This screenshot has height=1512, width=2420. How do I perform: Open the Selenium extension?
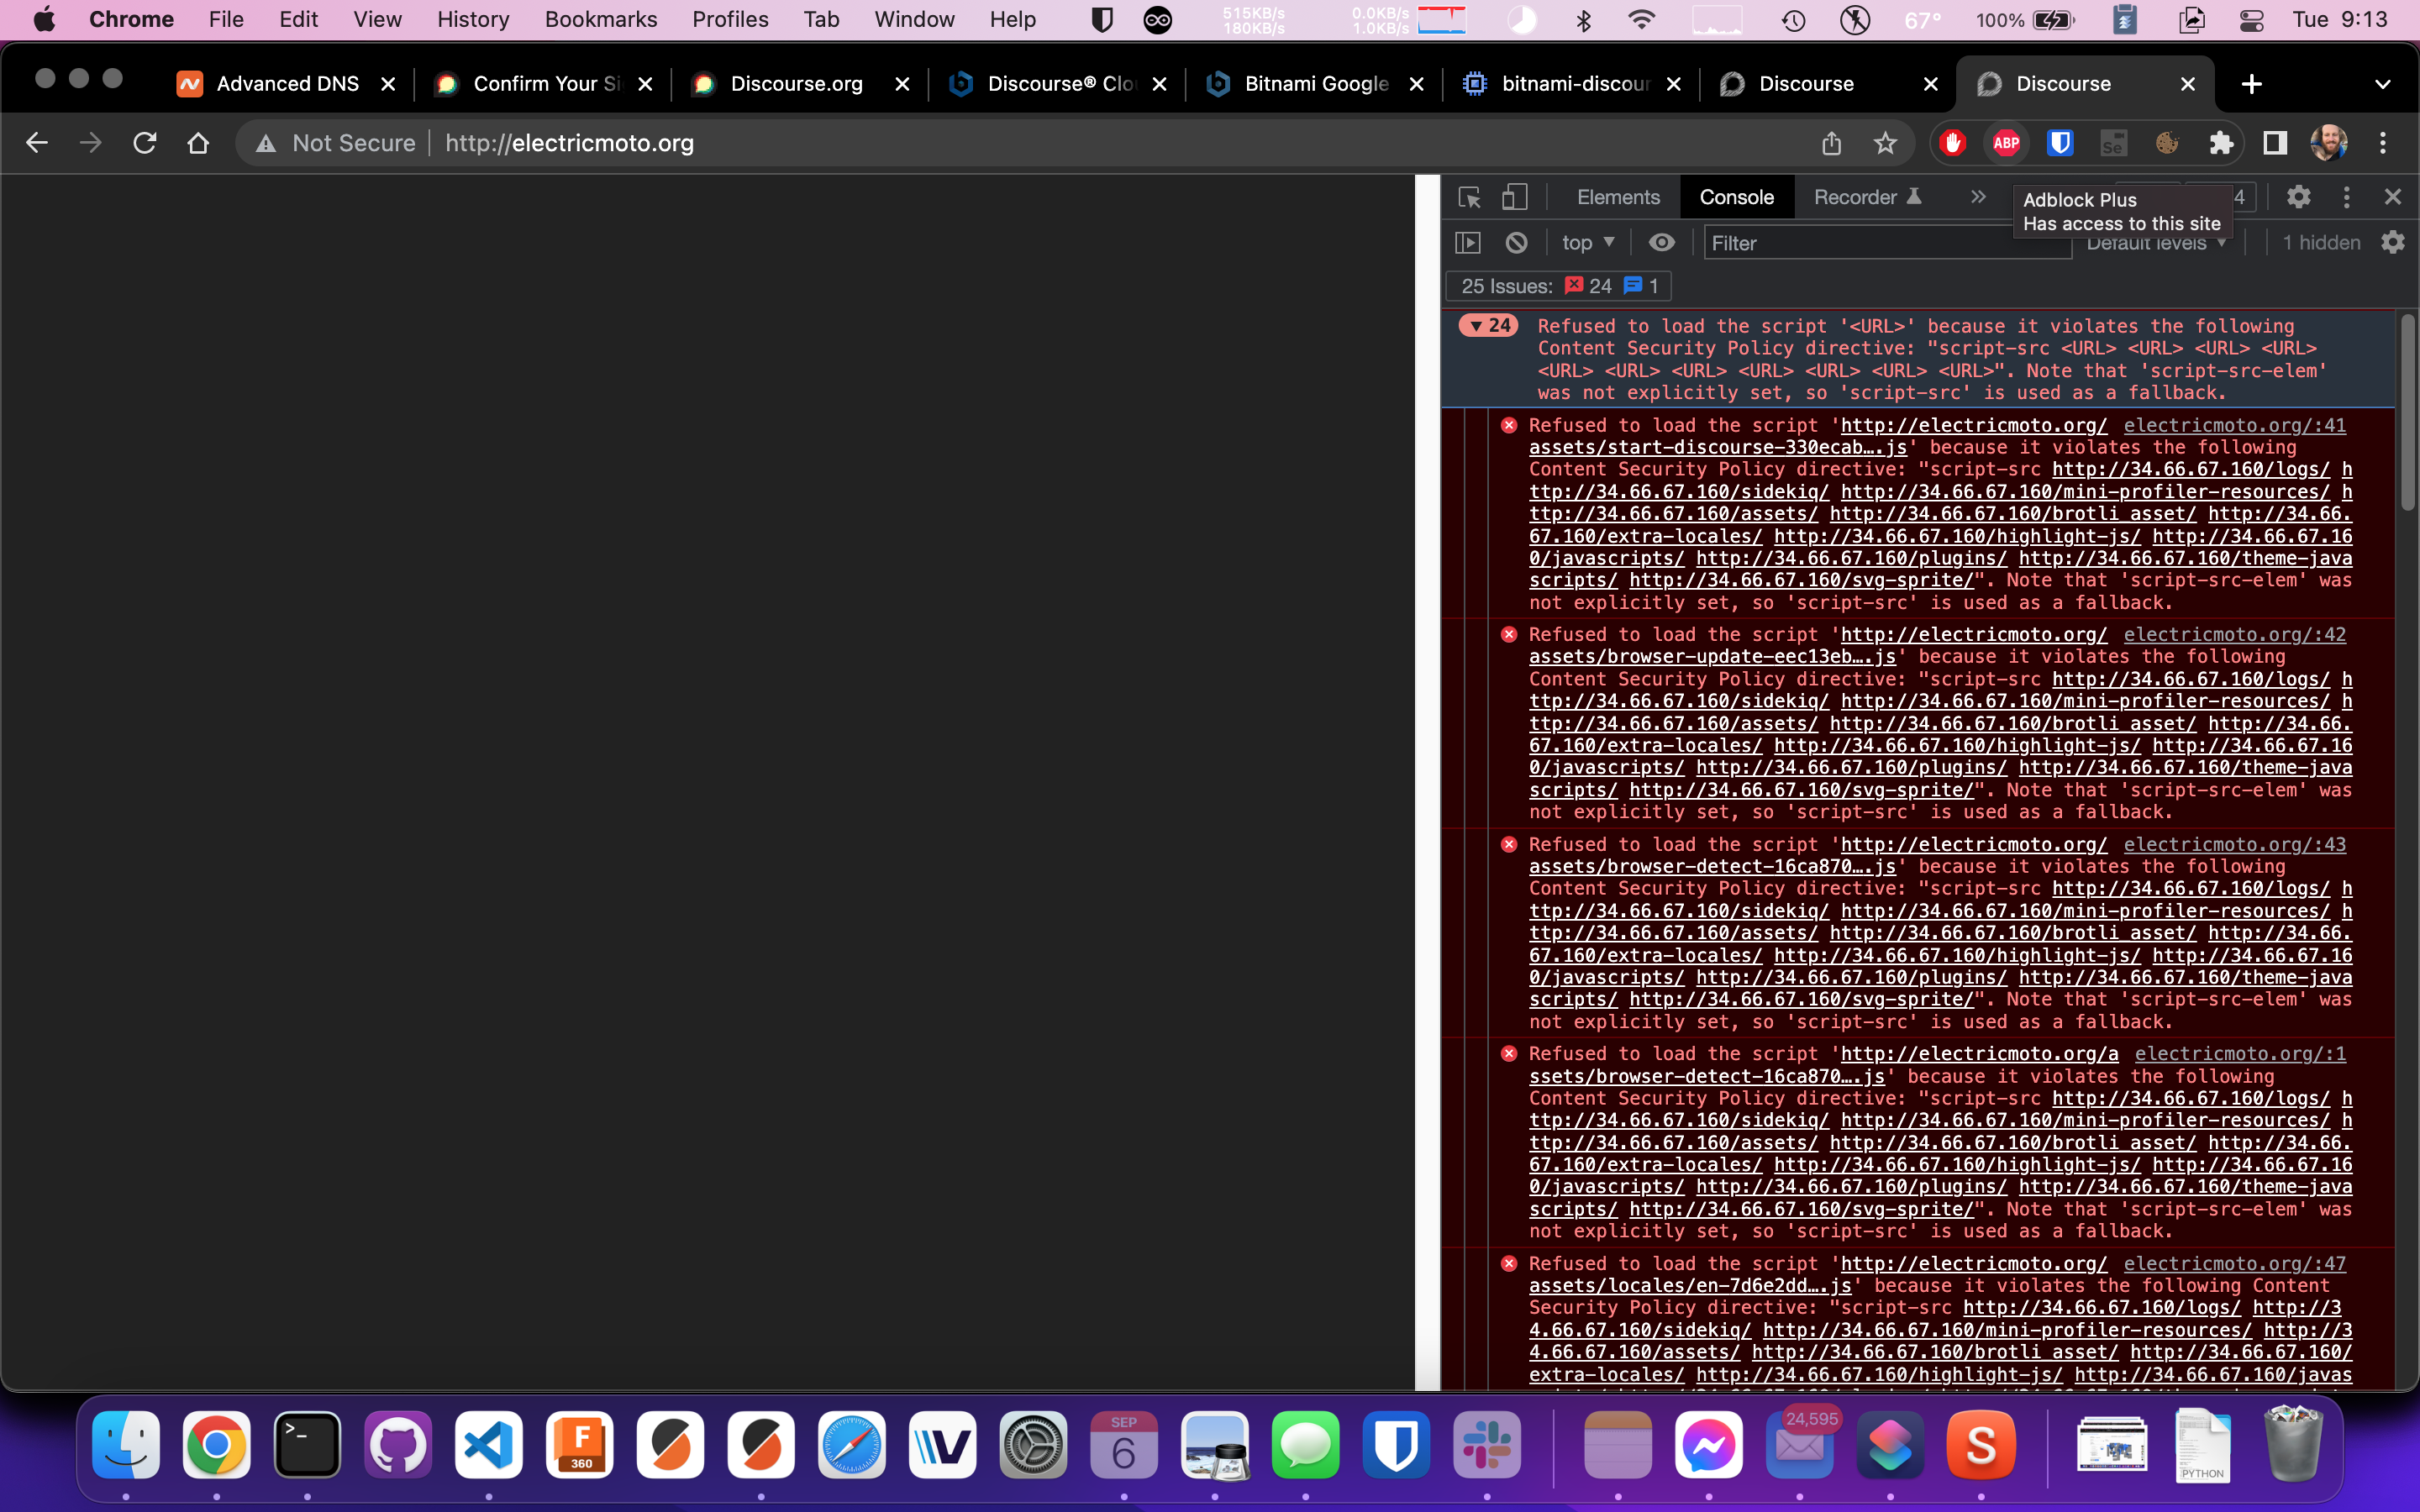point(2113,143)
